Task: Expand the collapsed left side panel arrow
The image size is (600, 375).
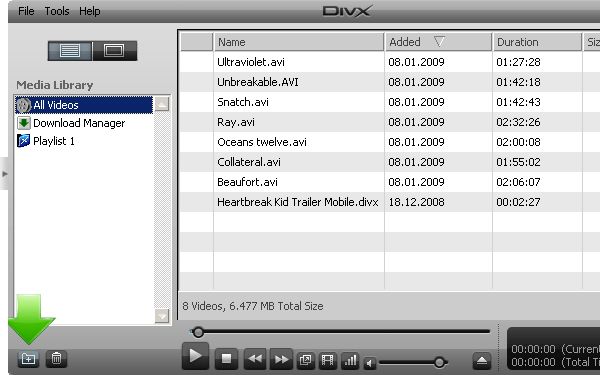Action: point(5,174)
